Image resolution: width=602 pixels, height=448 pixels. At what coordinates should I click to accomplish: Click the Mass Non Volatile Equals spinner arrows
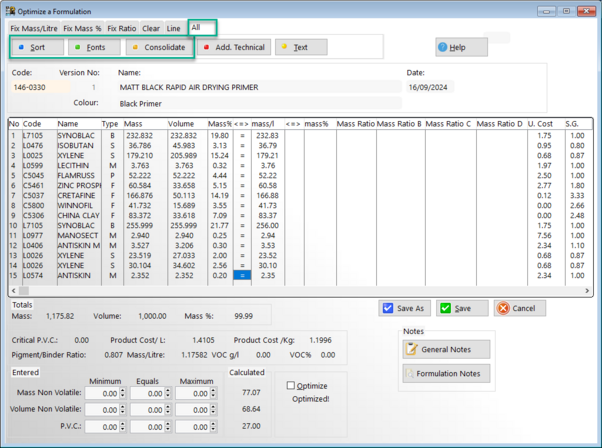168,393
